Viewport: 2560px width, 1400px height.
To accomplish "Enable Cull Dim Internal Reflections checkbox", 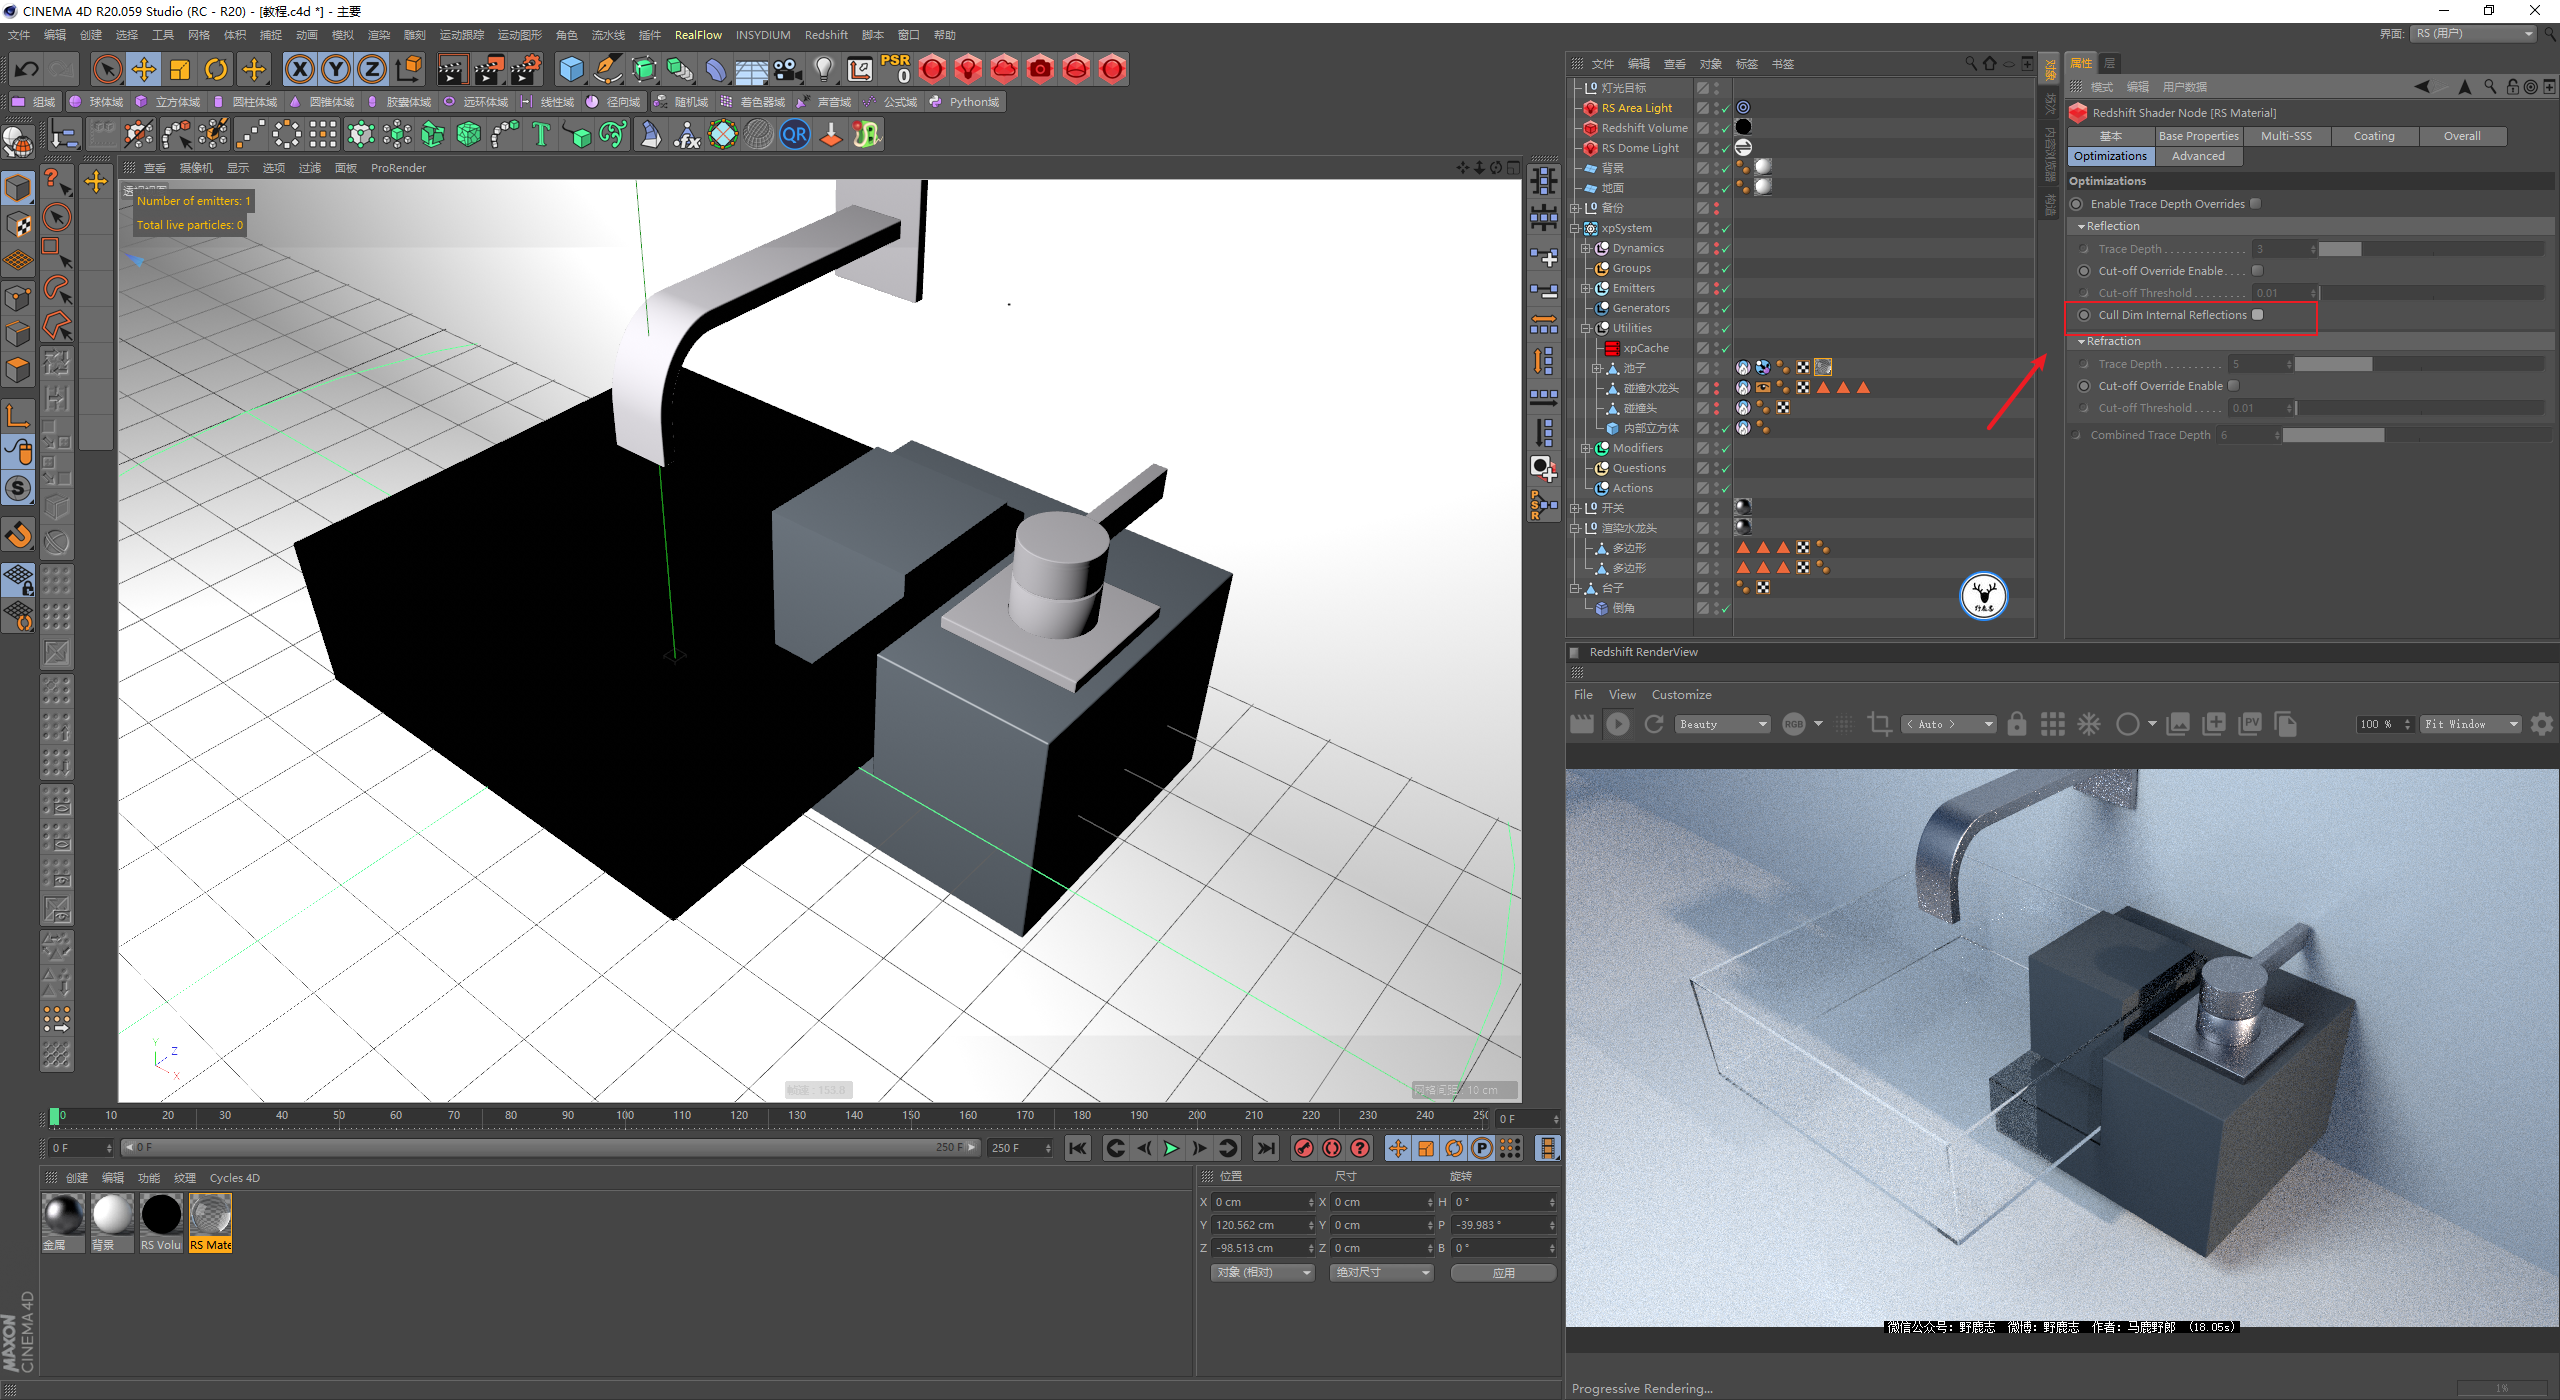I will click(2257, 315).
